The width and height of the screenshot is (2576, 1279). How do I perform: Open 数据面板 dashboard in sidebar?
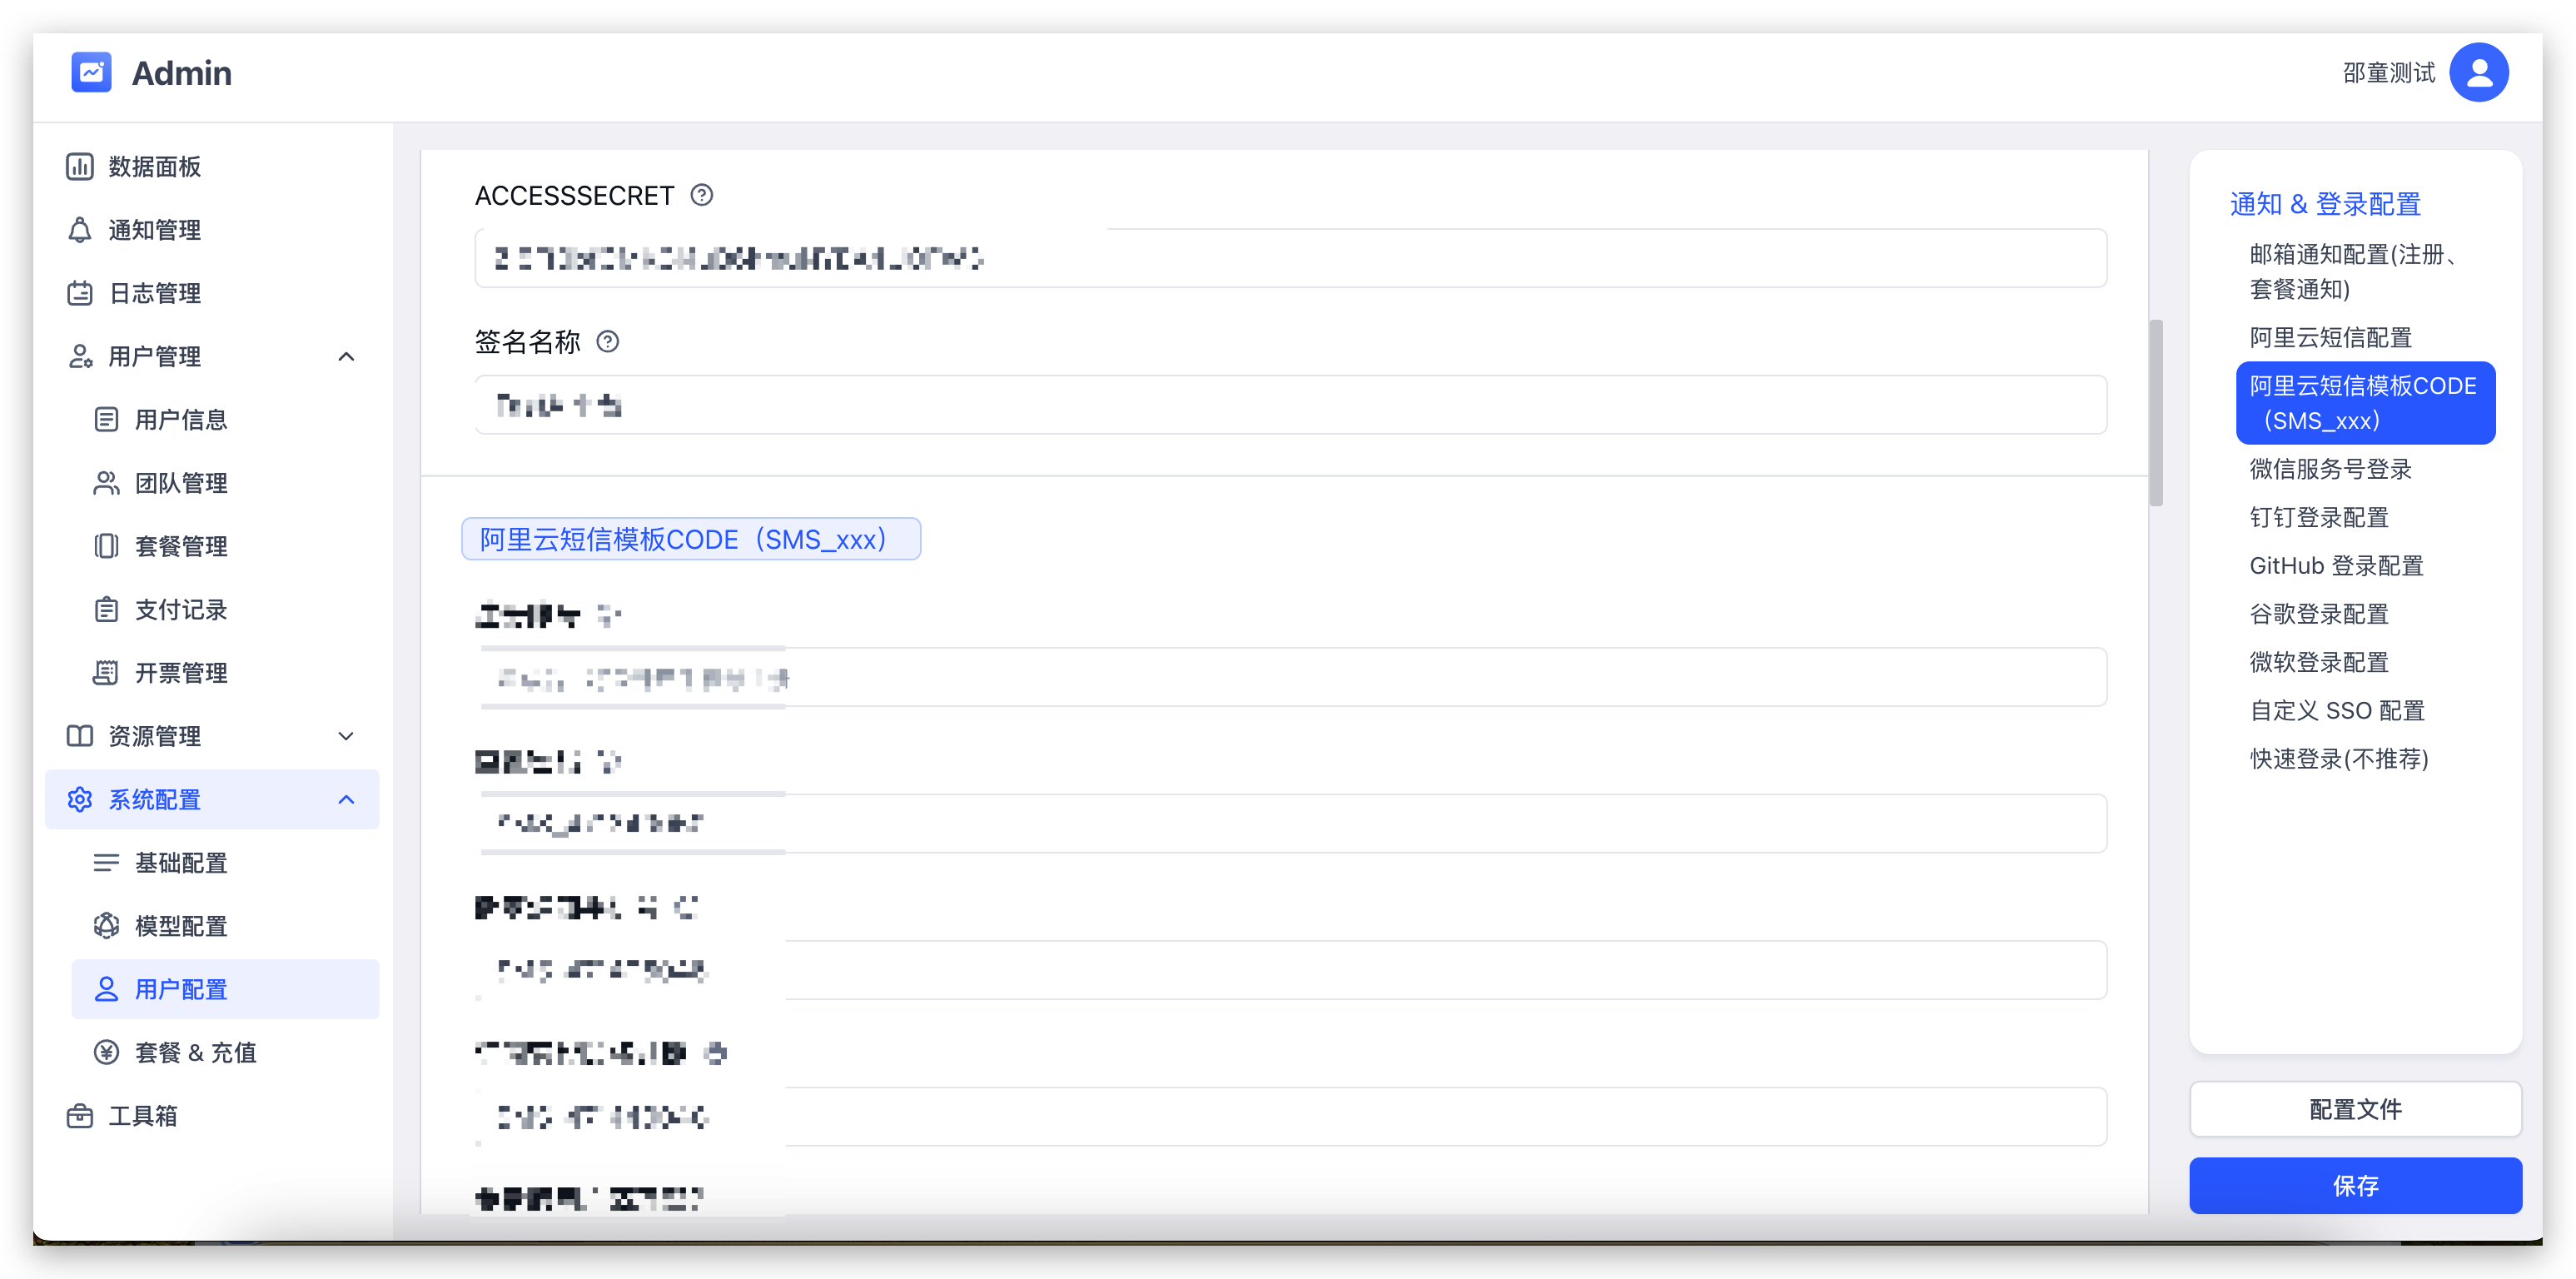(154, 166)
